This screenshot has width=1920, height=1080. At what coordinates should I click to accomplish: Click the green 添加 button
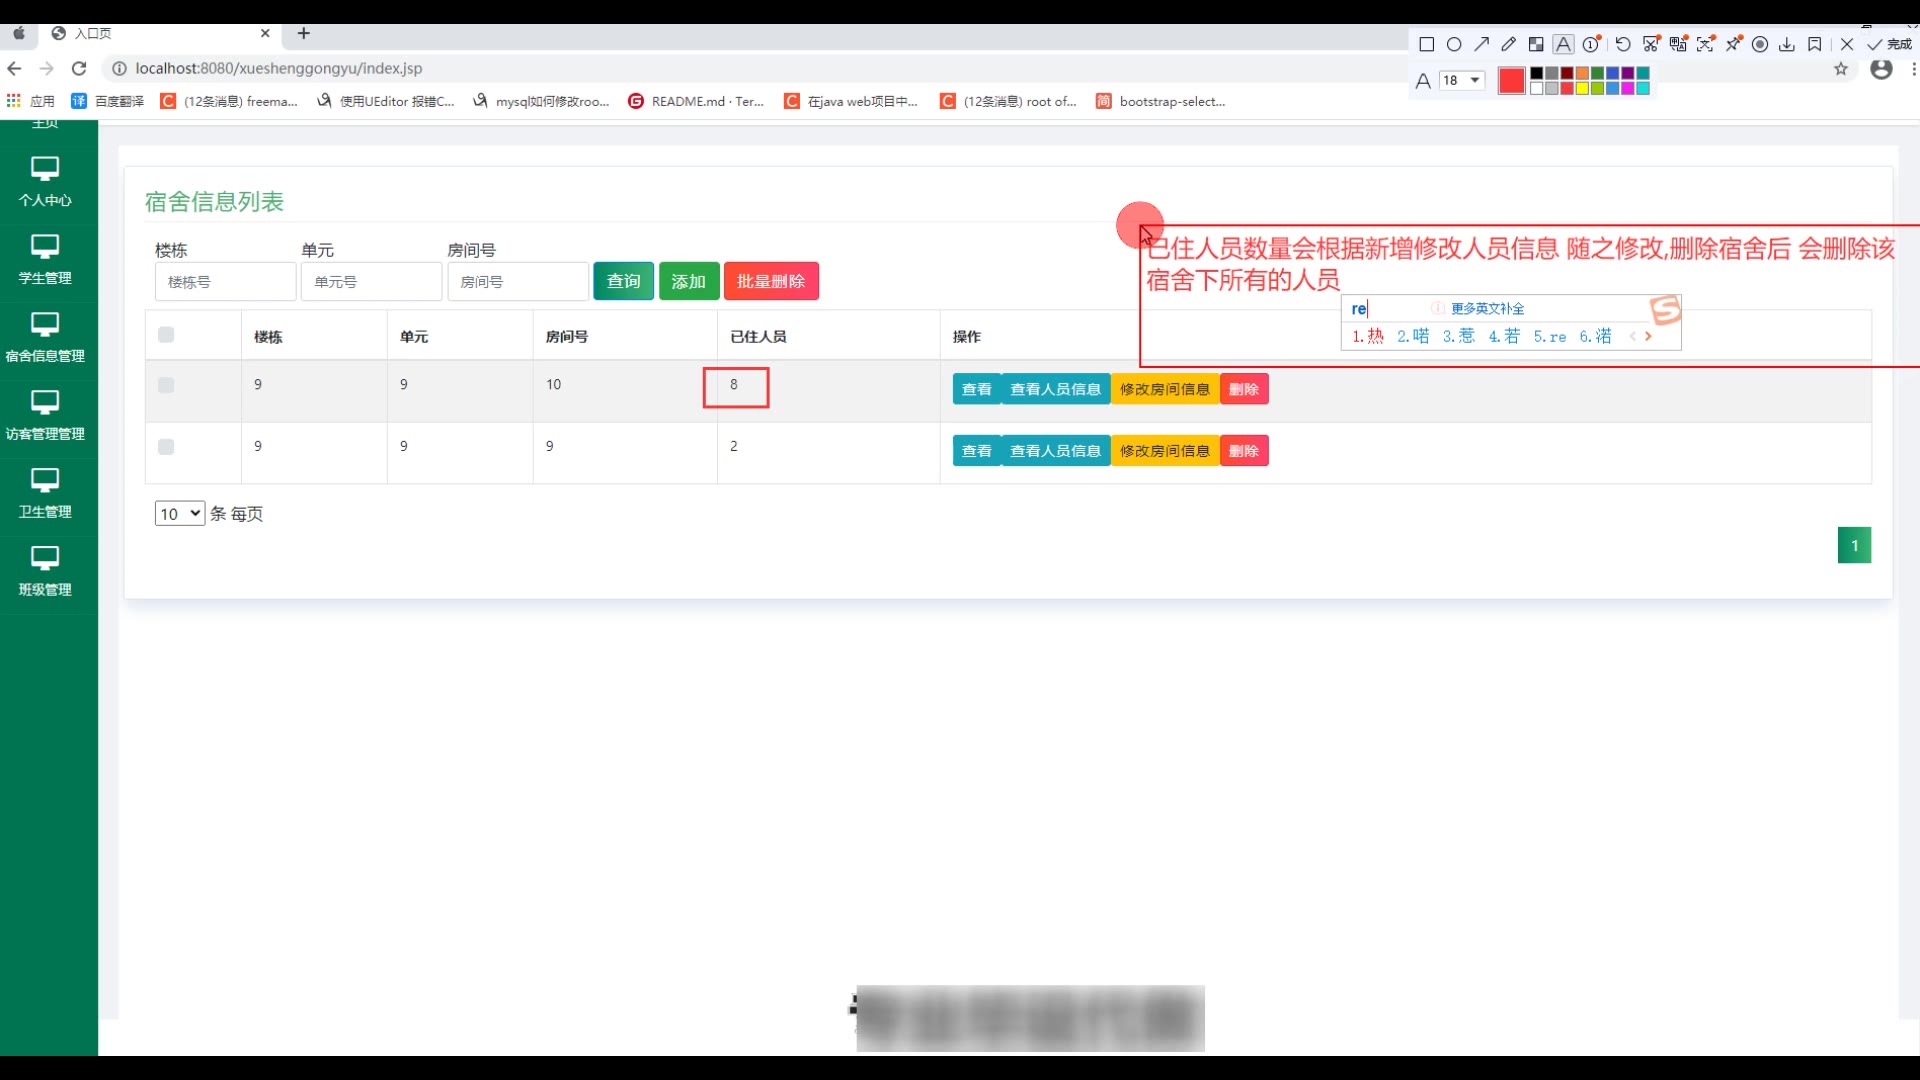click(x=688, y=281)
